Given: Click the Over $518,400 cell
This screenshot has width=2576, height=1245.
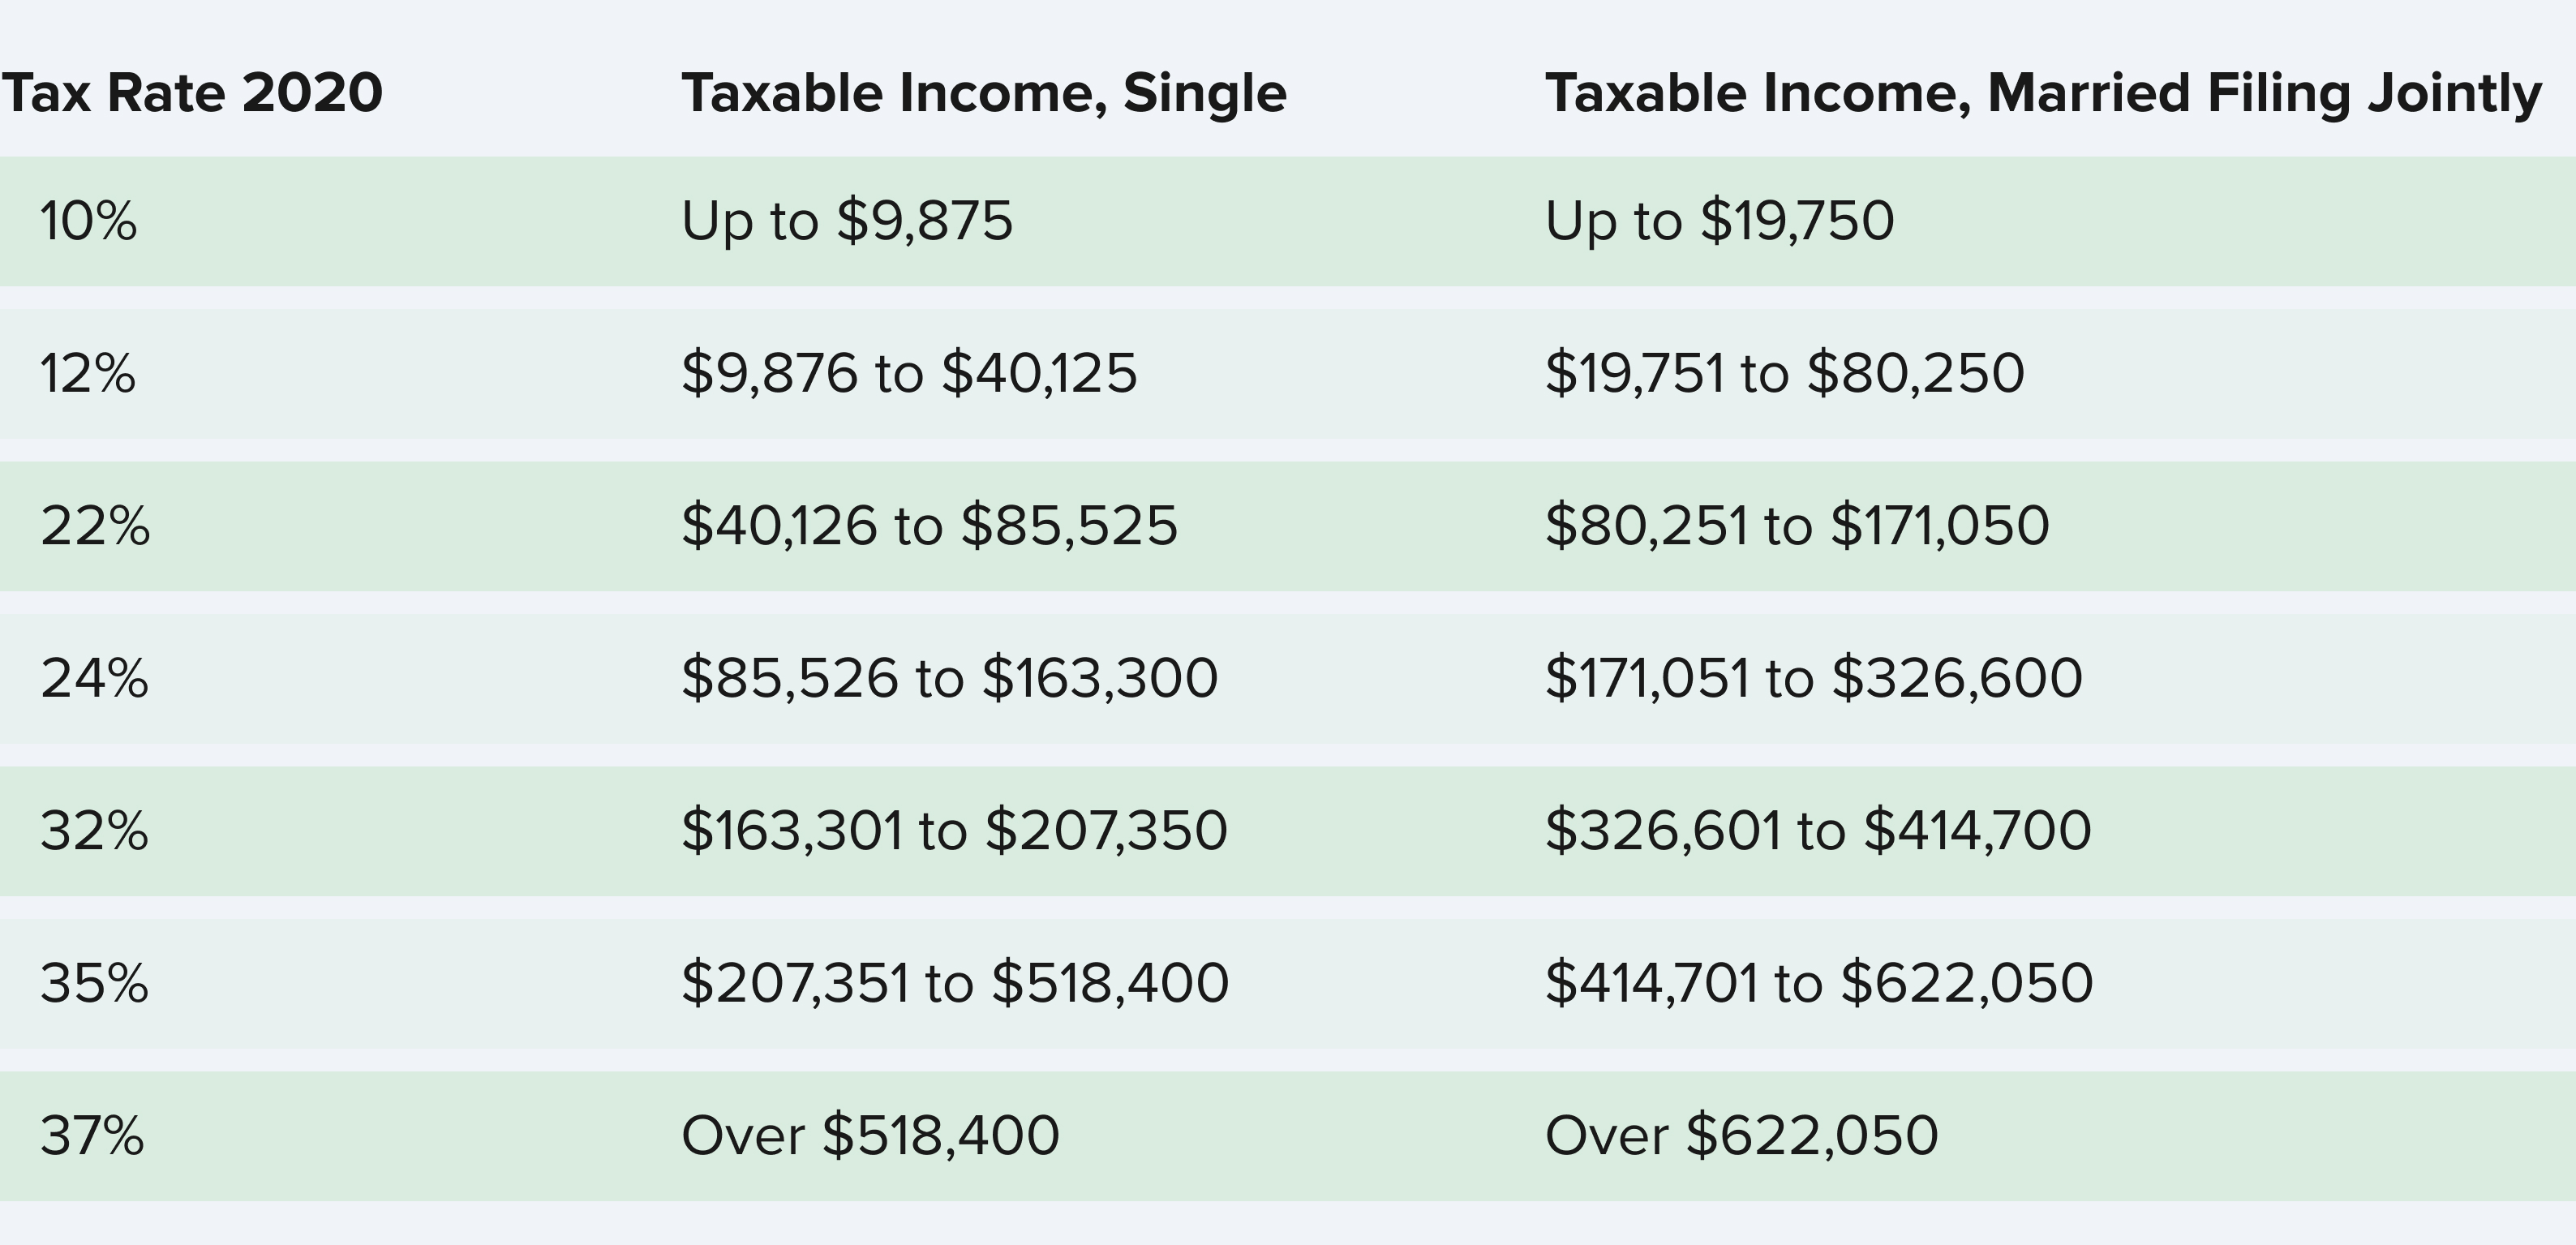Looking at the screenshot, I should click(870, 1136).
